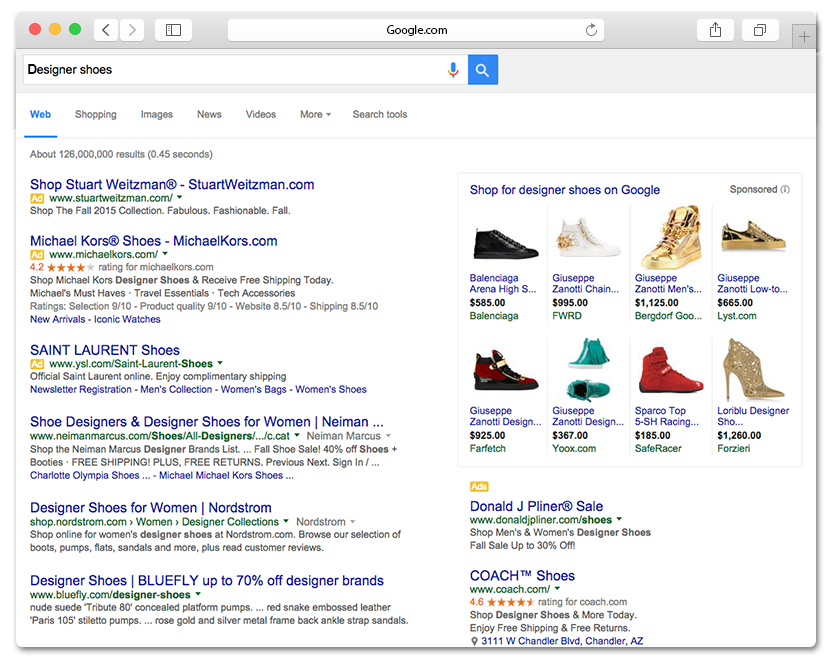Click the Michael Michael Kors Shoes sitelink
This screenshot has width=840, height=664.
tap(226, 475)
